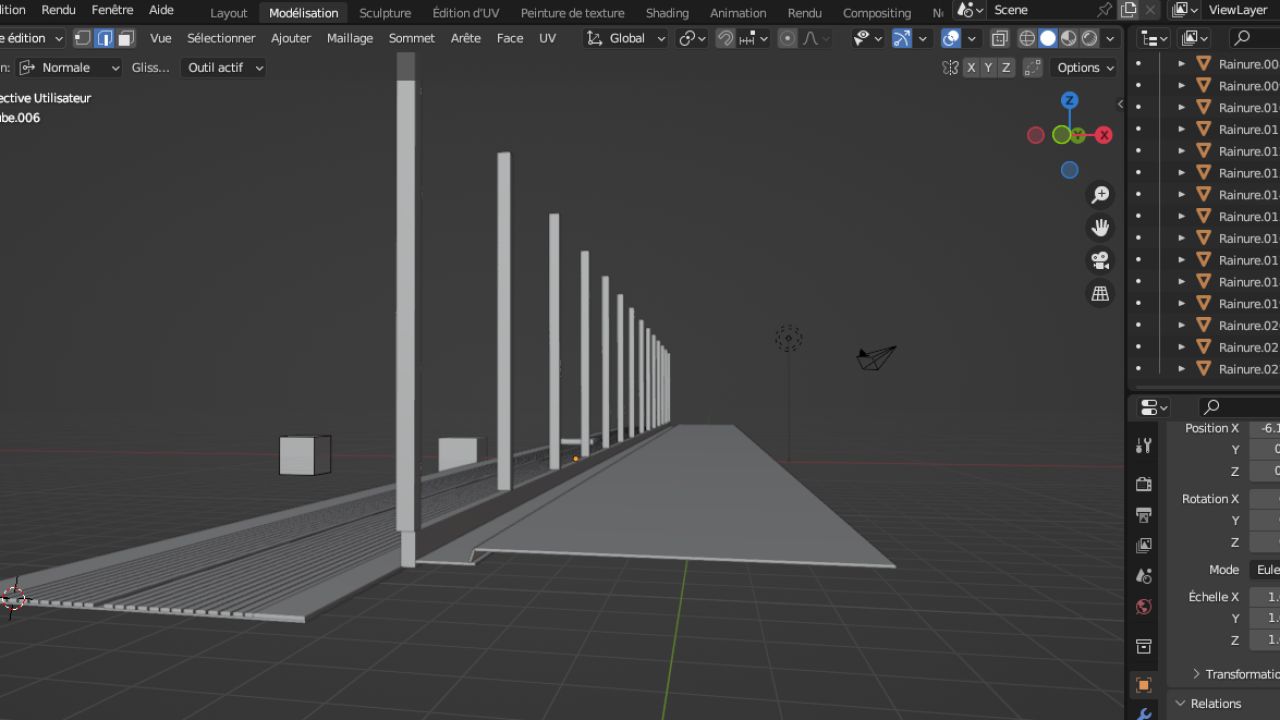Toggle viewport overlays button
This screenshot has height=720, width=1280.
pyautogui.click(x=951, y=38)
